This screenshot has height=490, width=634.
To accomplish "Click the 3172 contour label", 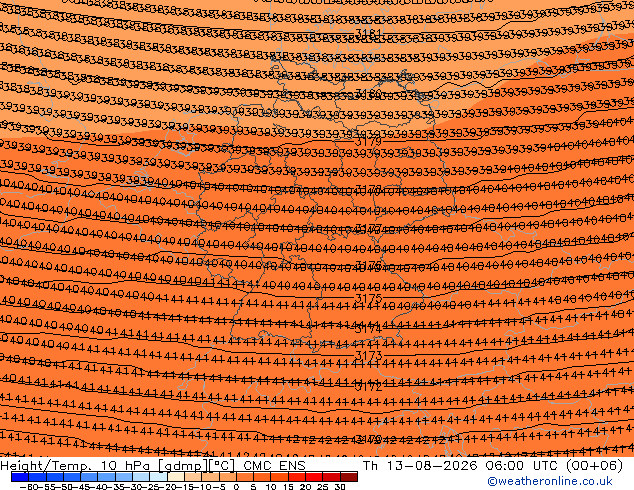I will (x=368, y=387).
